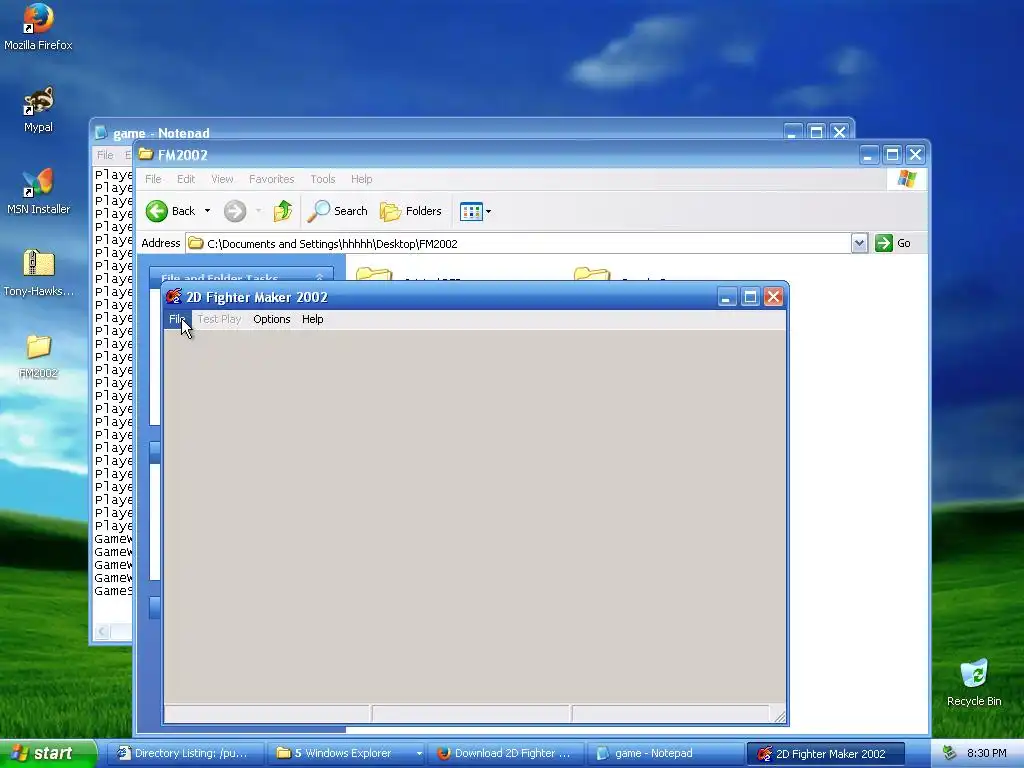The width and height of the screenshot is (1024, 768).
Task: Open the File menu in Notepad window
Action: tap(104, 155)
